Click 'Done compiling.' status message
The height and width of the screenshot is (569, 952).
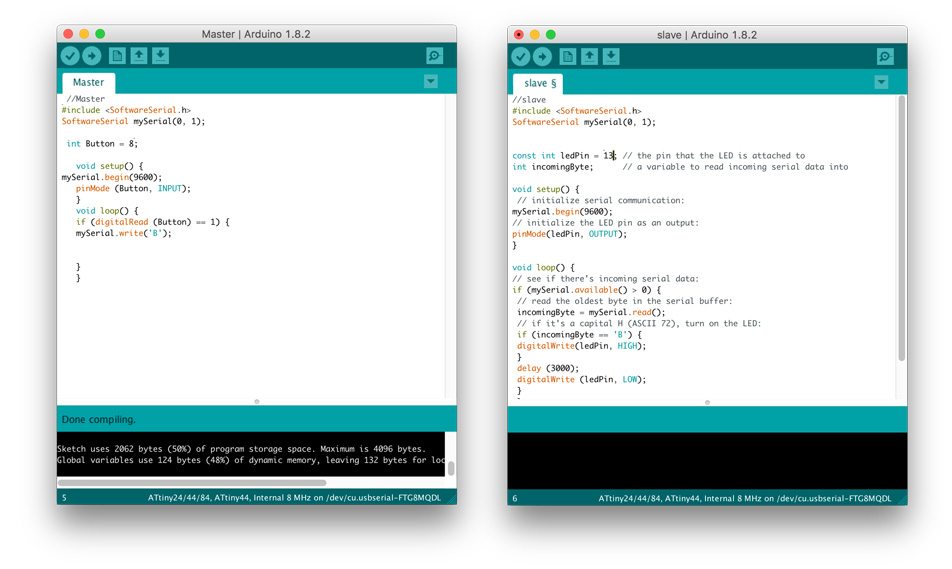click(98, 420)
